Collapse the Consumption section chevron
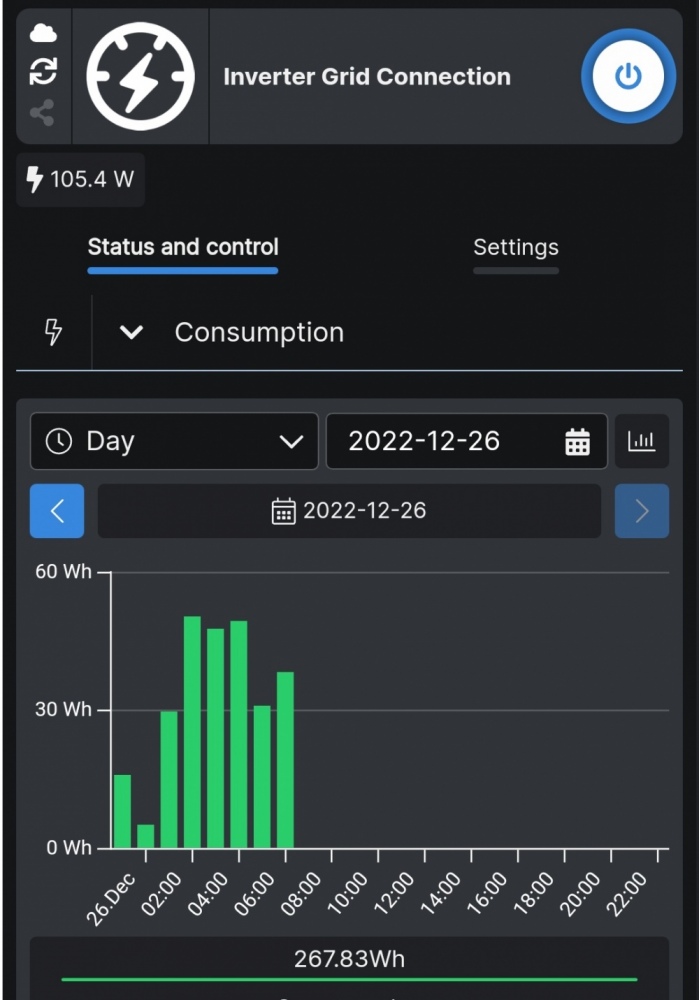The width and height of the screenshot is (699, 1000). pos(131,333)
